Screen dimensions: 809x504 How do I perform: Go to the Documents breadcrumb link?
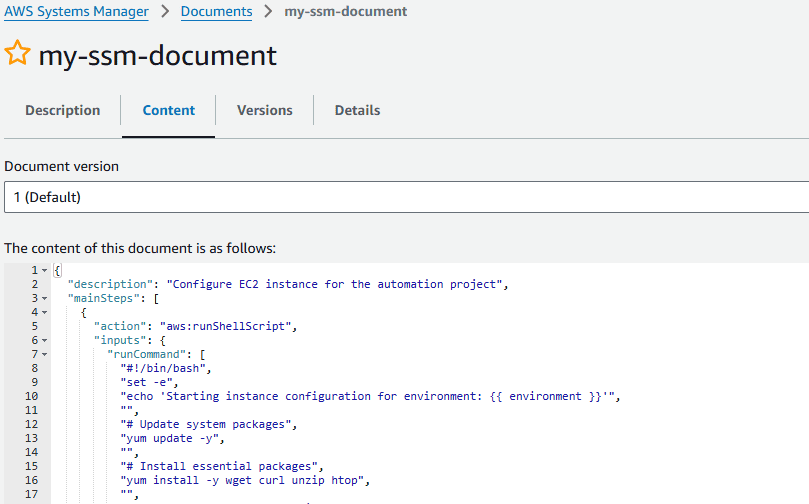pyautogui.click(x=216, y=12)
